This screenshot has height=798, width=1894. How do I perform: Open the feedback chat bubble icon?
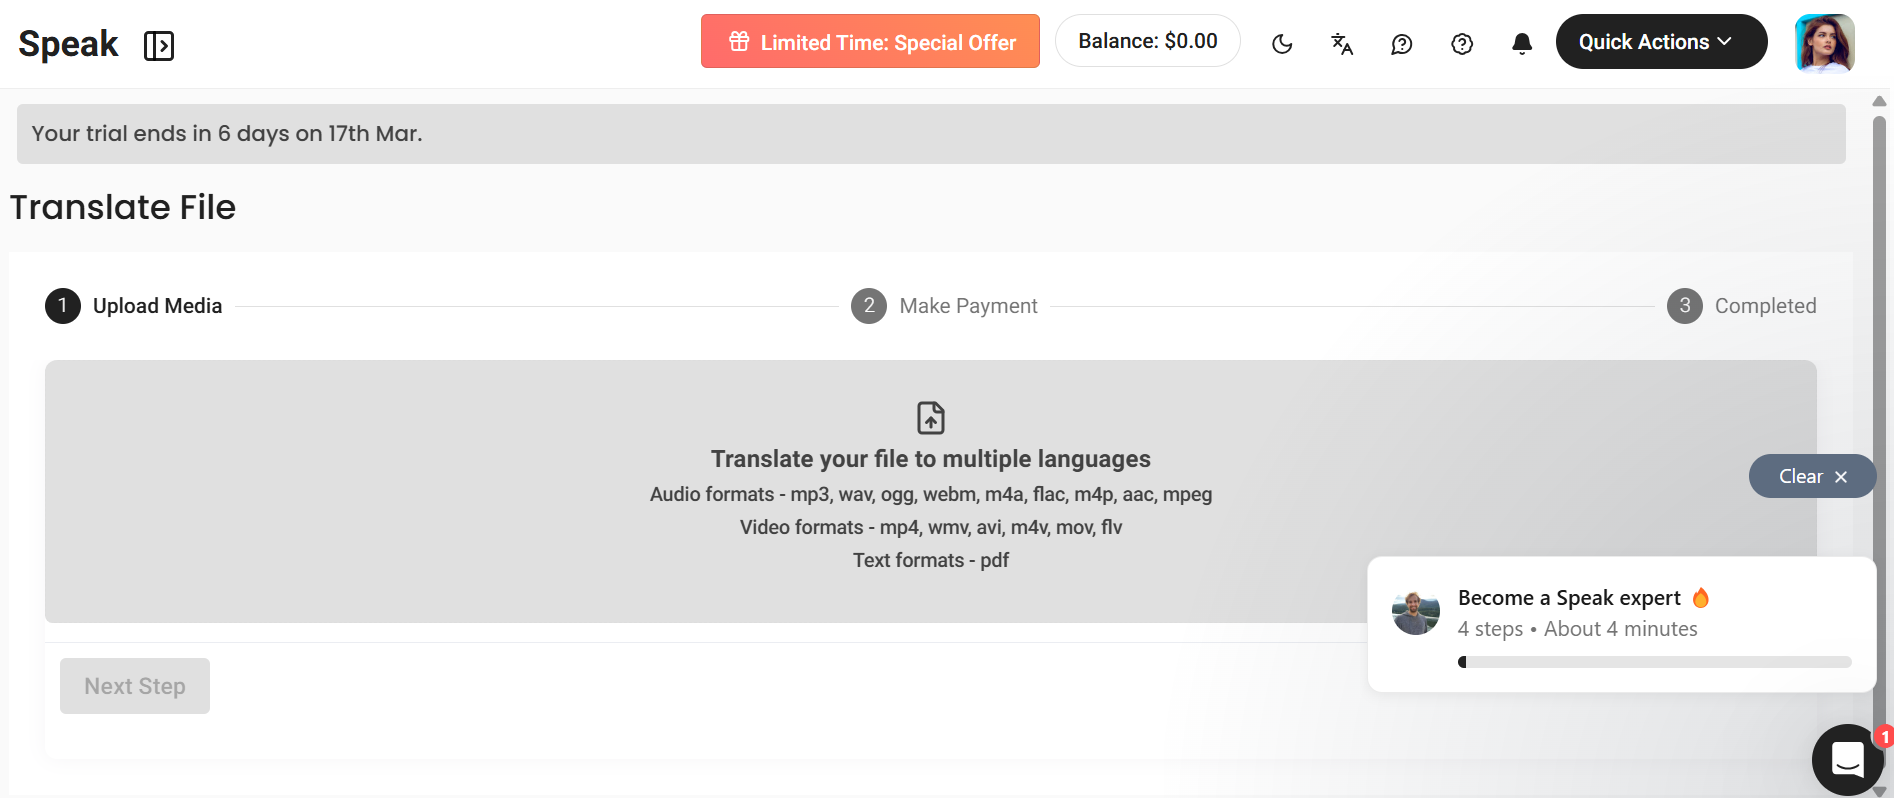pos(1402,43)
